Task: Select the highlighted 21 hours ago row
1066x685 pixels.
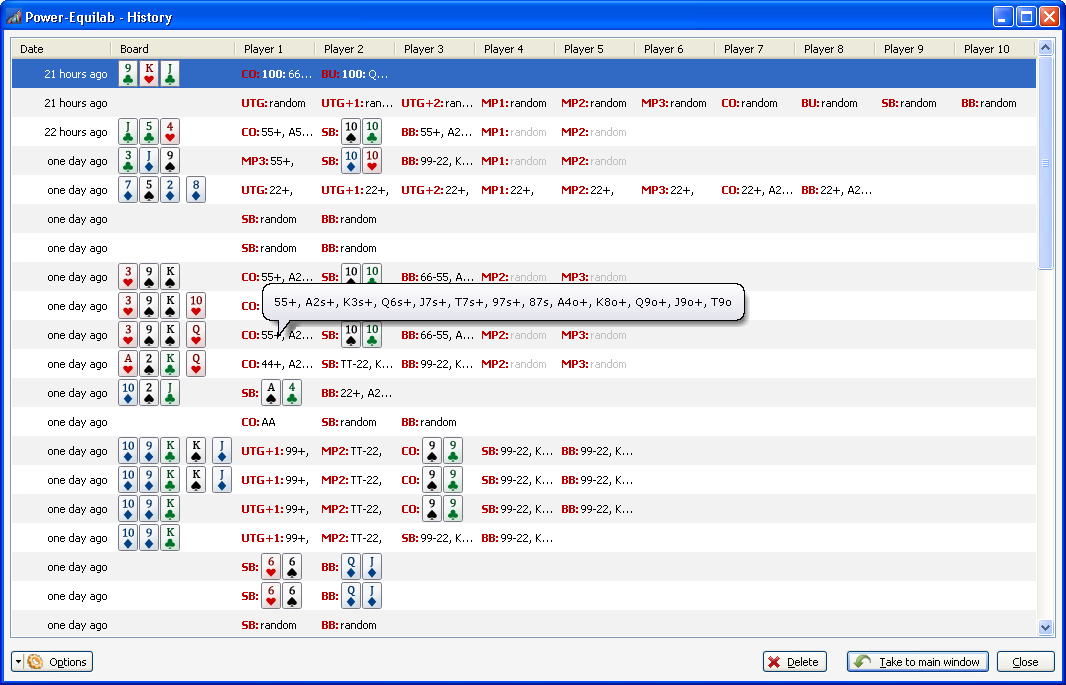Action: click(x=65, y=73)
